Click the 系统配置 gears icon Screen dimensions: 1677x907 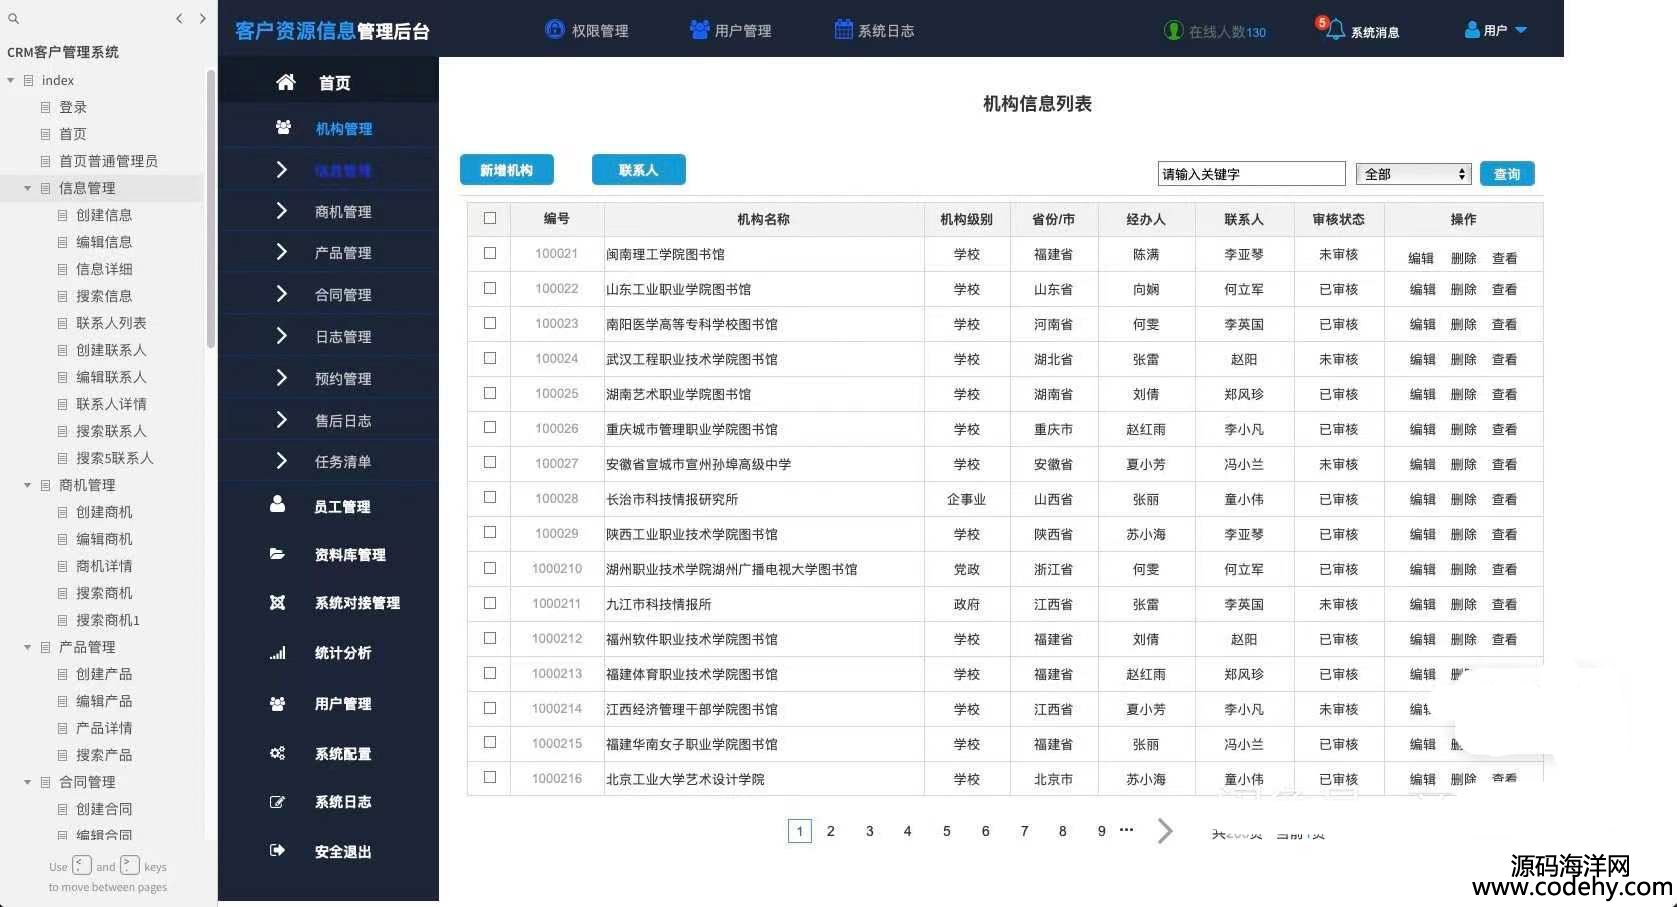coord(277,753)
